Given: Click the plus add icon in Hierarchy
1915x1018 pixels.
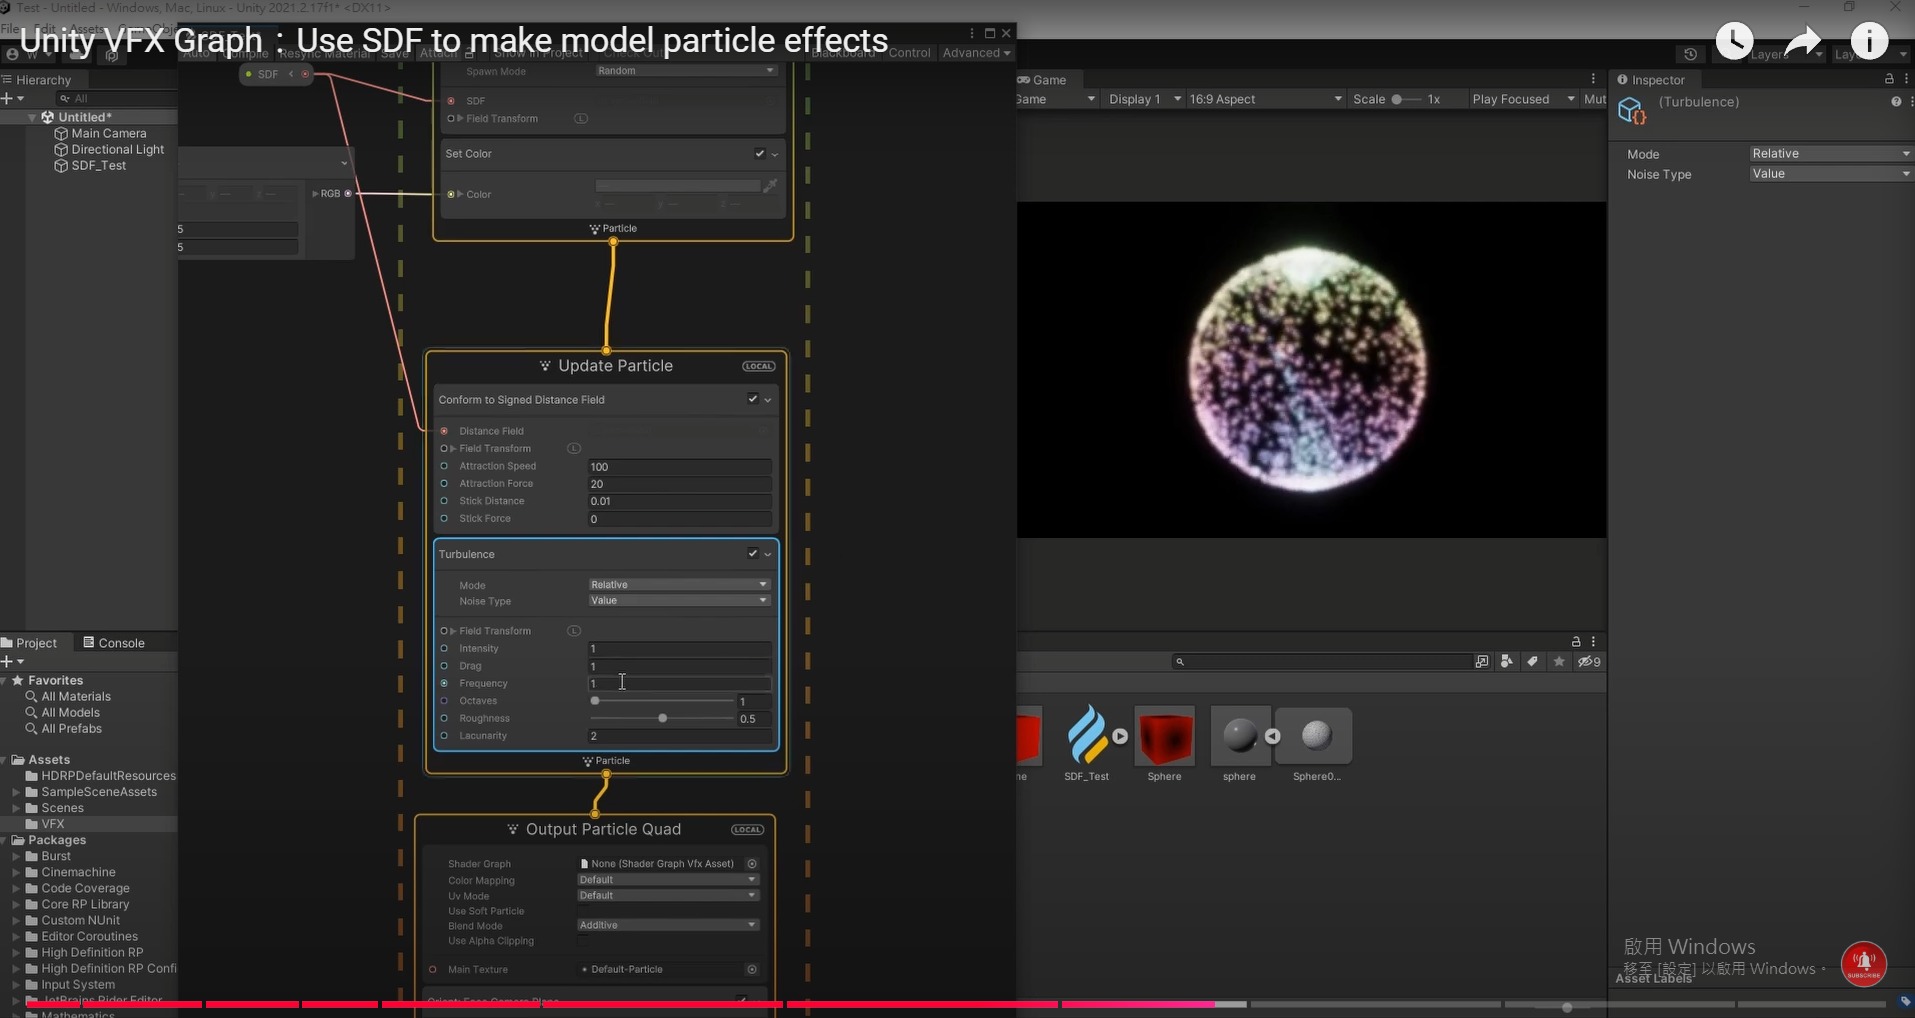Looking at the screenshot, I should 7,98.
